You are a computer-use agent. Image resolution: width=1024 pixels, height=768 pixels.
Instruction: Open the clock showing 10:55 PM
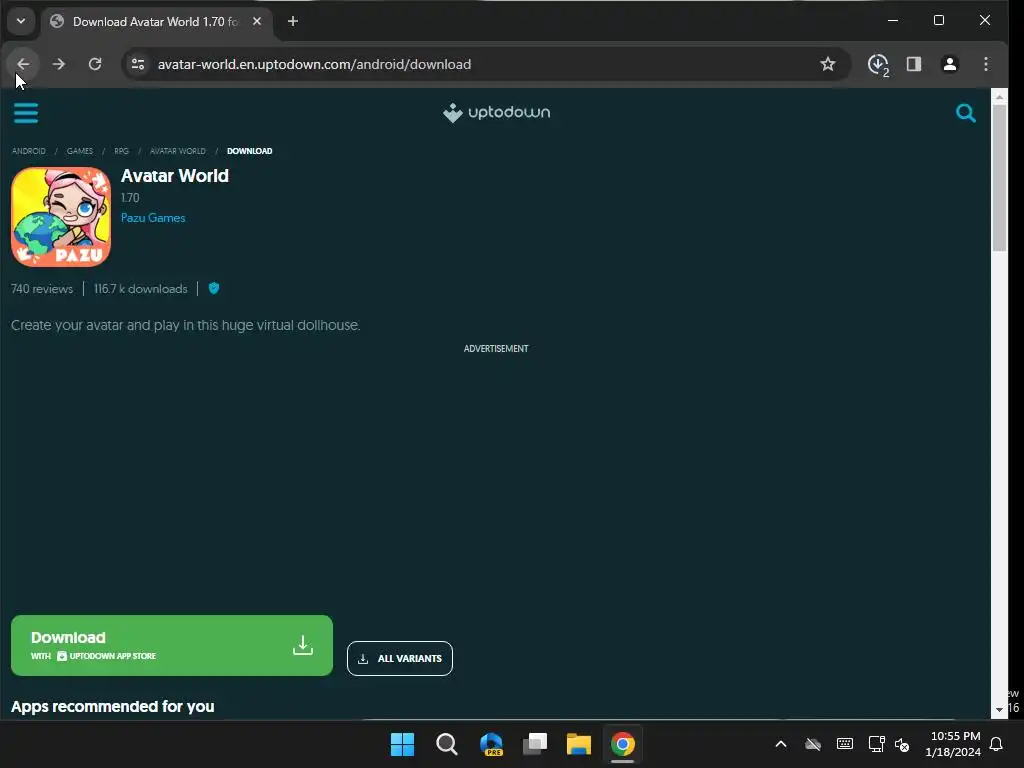pos(953,744)
